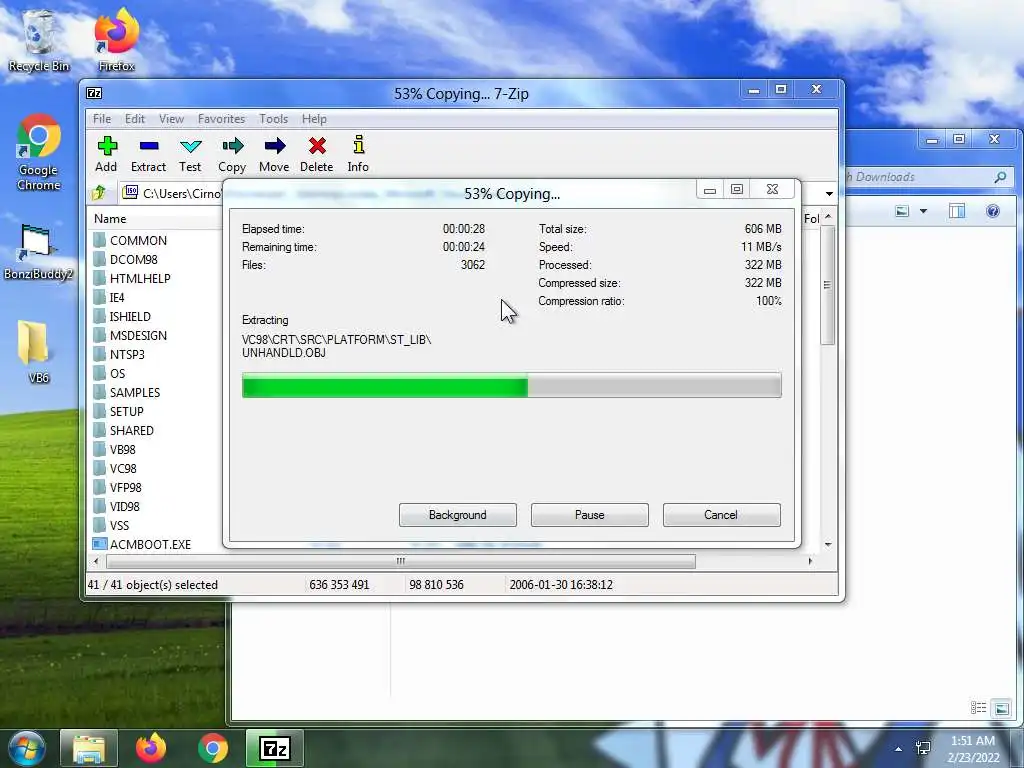Click 7-Zip window title bar icon
Image resolution: width=1024 pixels, height=768 pixels.
(94, 93)
